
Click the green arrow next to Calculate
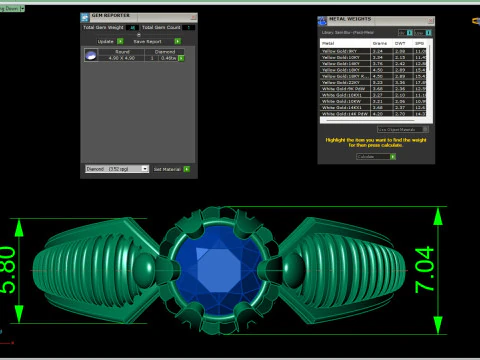tap(393, 156)
